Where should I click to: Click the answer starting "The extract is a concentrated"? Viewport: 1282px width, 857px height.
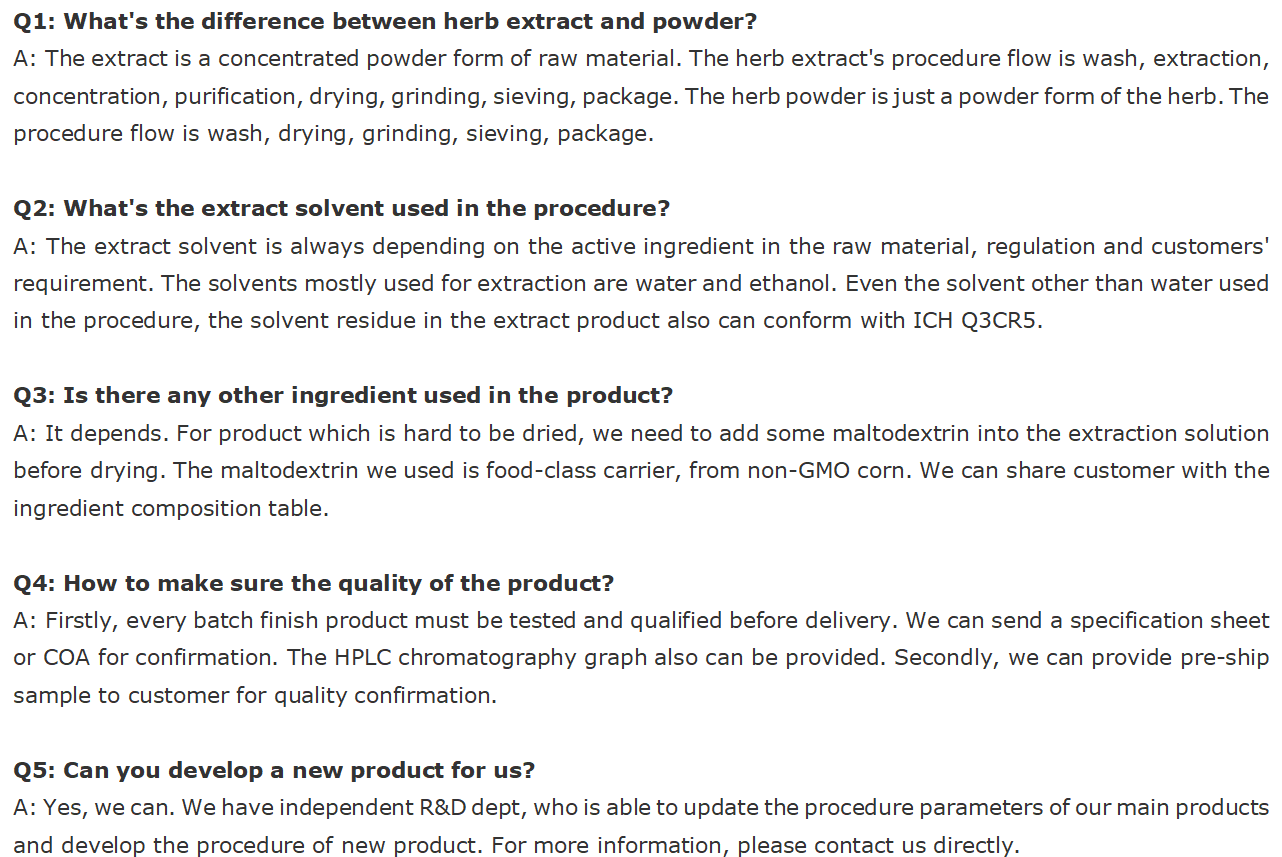coord(640,96)
